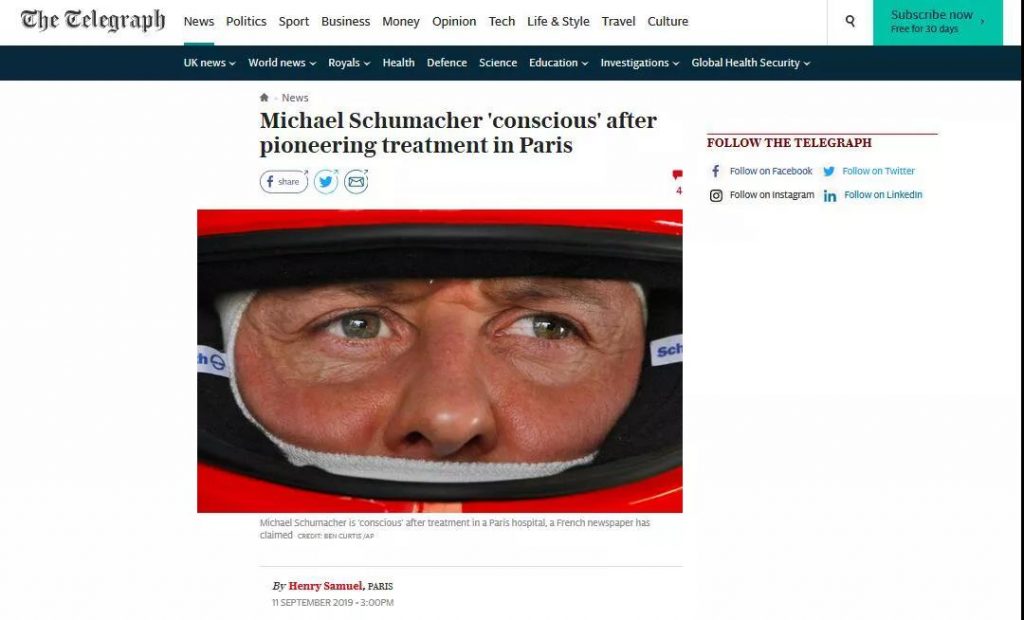Image resolution: width=1024 pixels, height=620 pixels.
Task: Go to the Culture section
Action: coord(667,22)
